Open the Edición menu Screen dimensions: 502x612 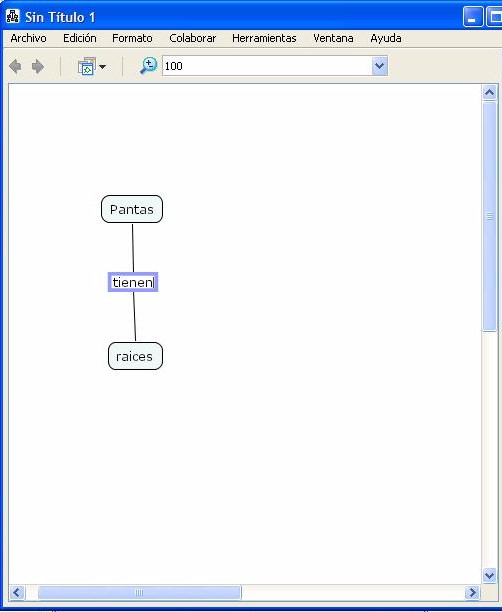tap(80, 38)
